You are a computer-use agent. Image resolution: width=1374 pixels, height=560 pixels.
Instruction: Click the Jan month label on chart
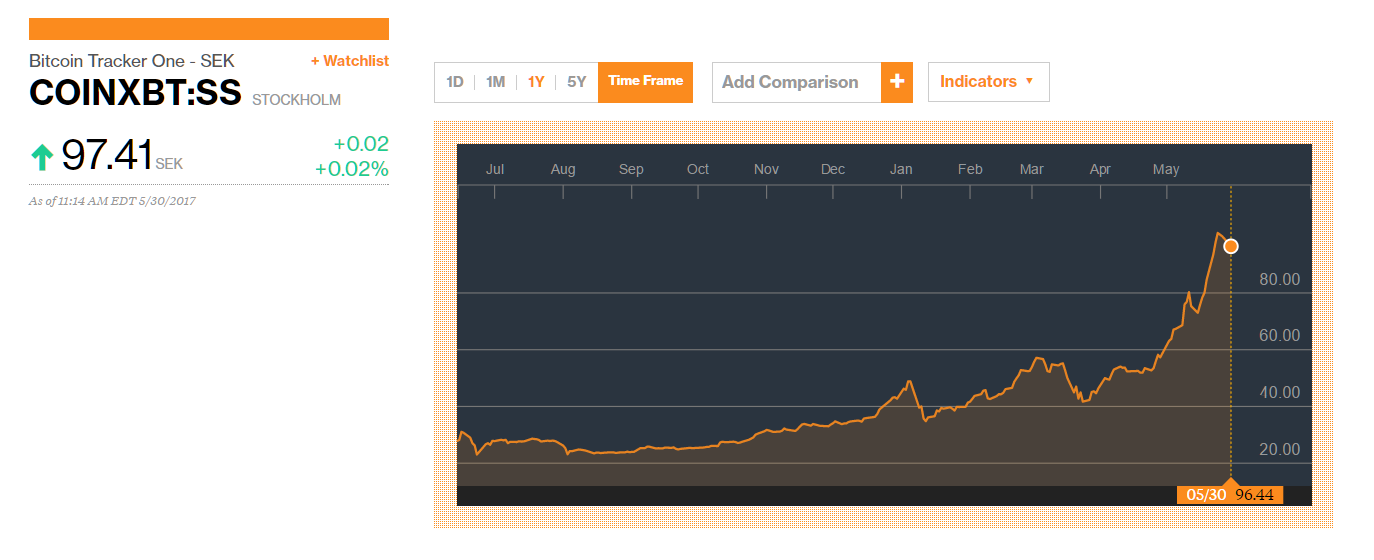pos(901,169)
